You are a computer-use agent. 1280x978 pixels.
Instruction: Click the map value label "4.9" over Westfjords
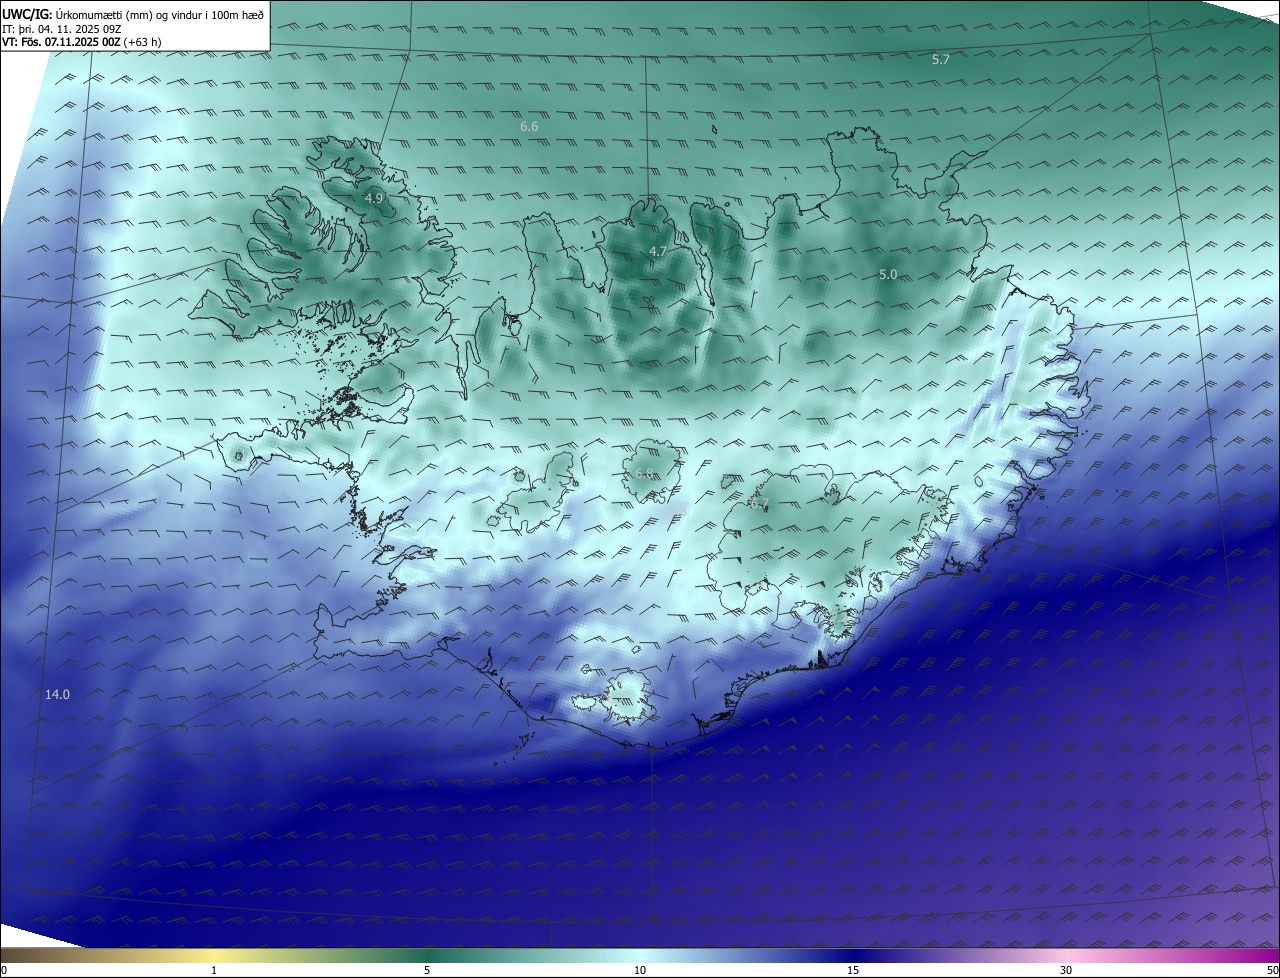(x=373, y=199)
